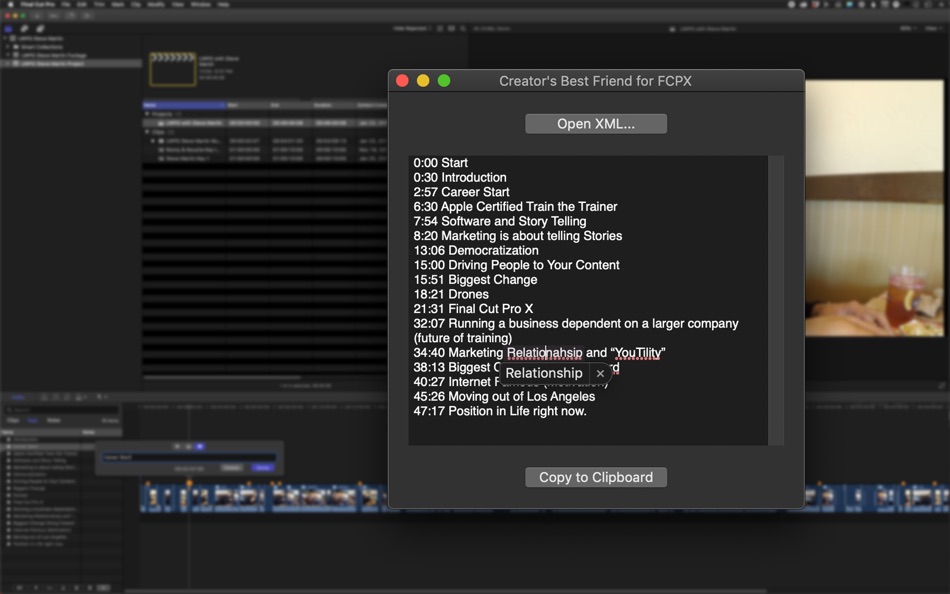Click the 38:13 Biggest line start
This screenshot has height=594, width=950.
(456, 367)
